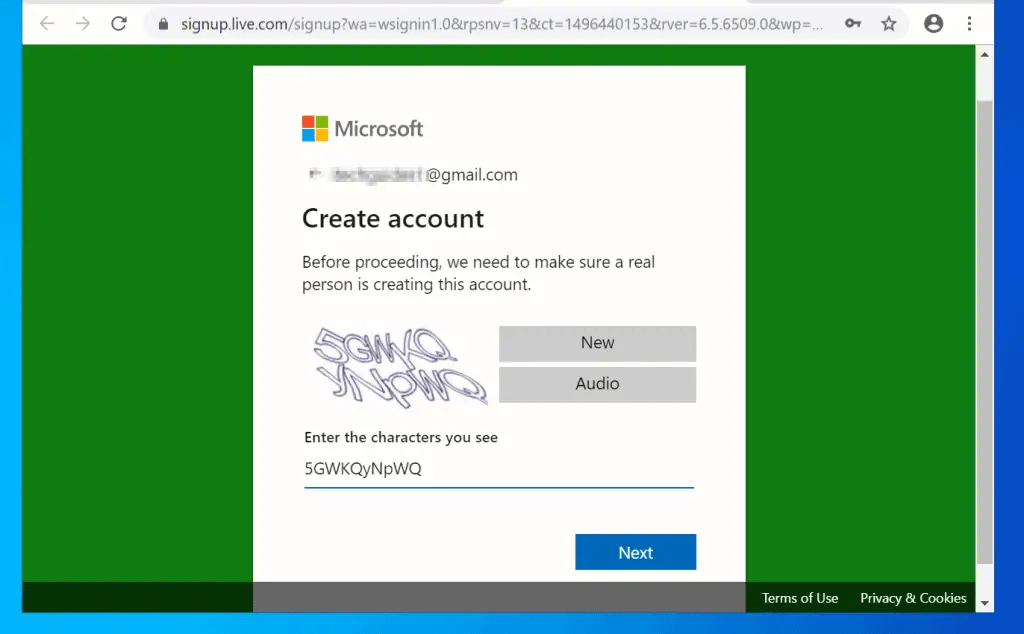The width and height of the screenshot is (1024, 634).
Task: Click the browser forward arrow icon
Action: pos(83,23)
